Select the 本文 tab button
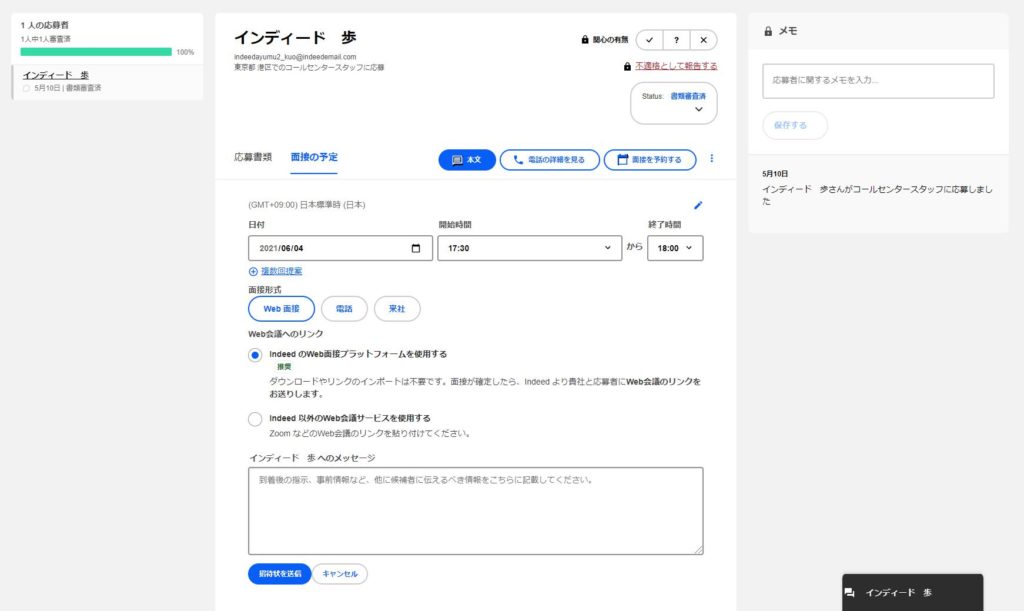This screenshot has width=1024, height=611. pyautogui.click(x=466, y=158)
